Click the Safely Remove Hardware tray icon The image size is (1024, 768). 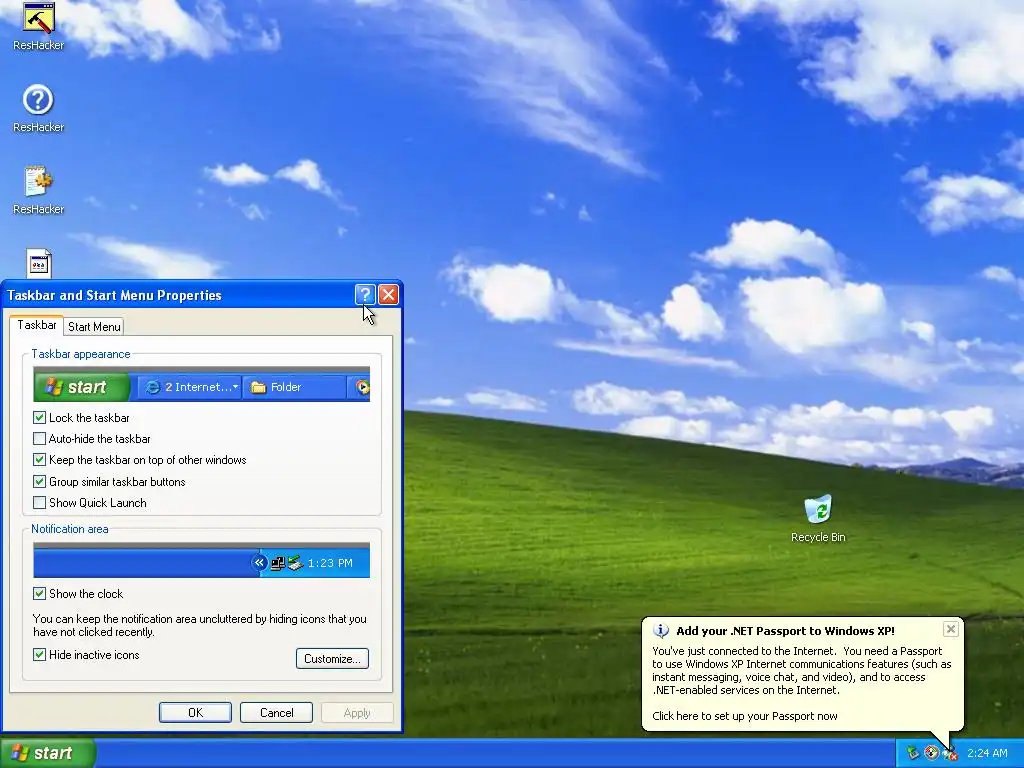[912, 753]
